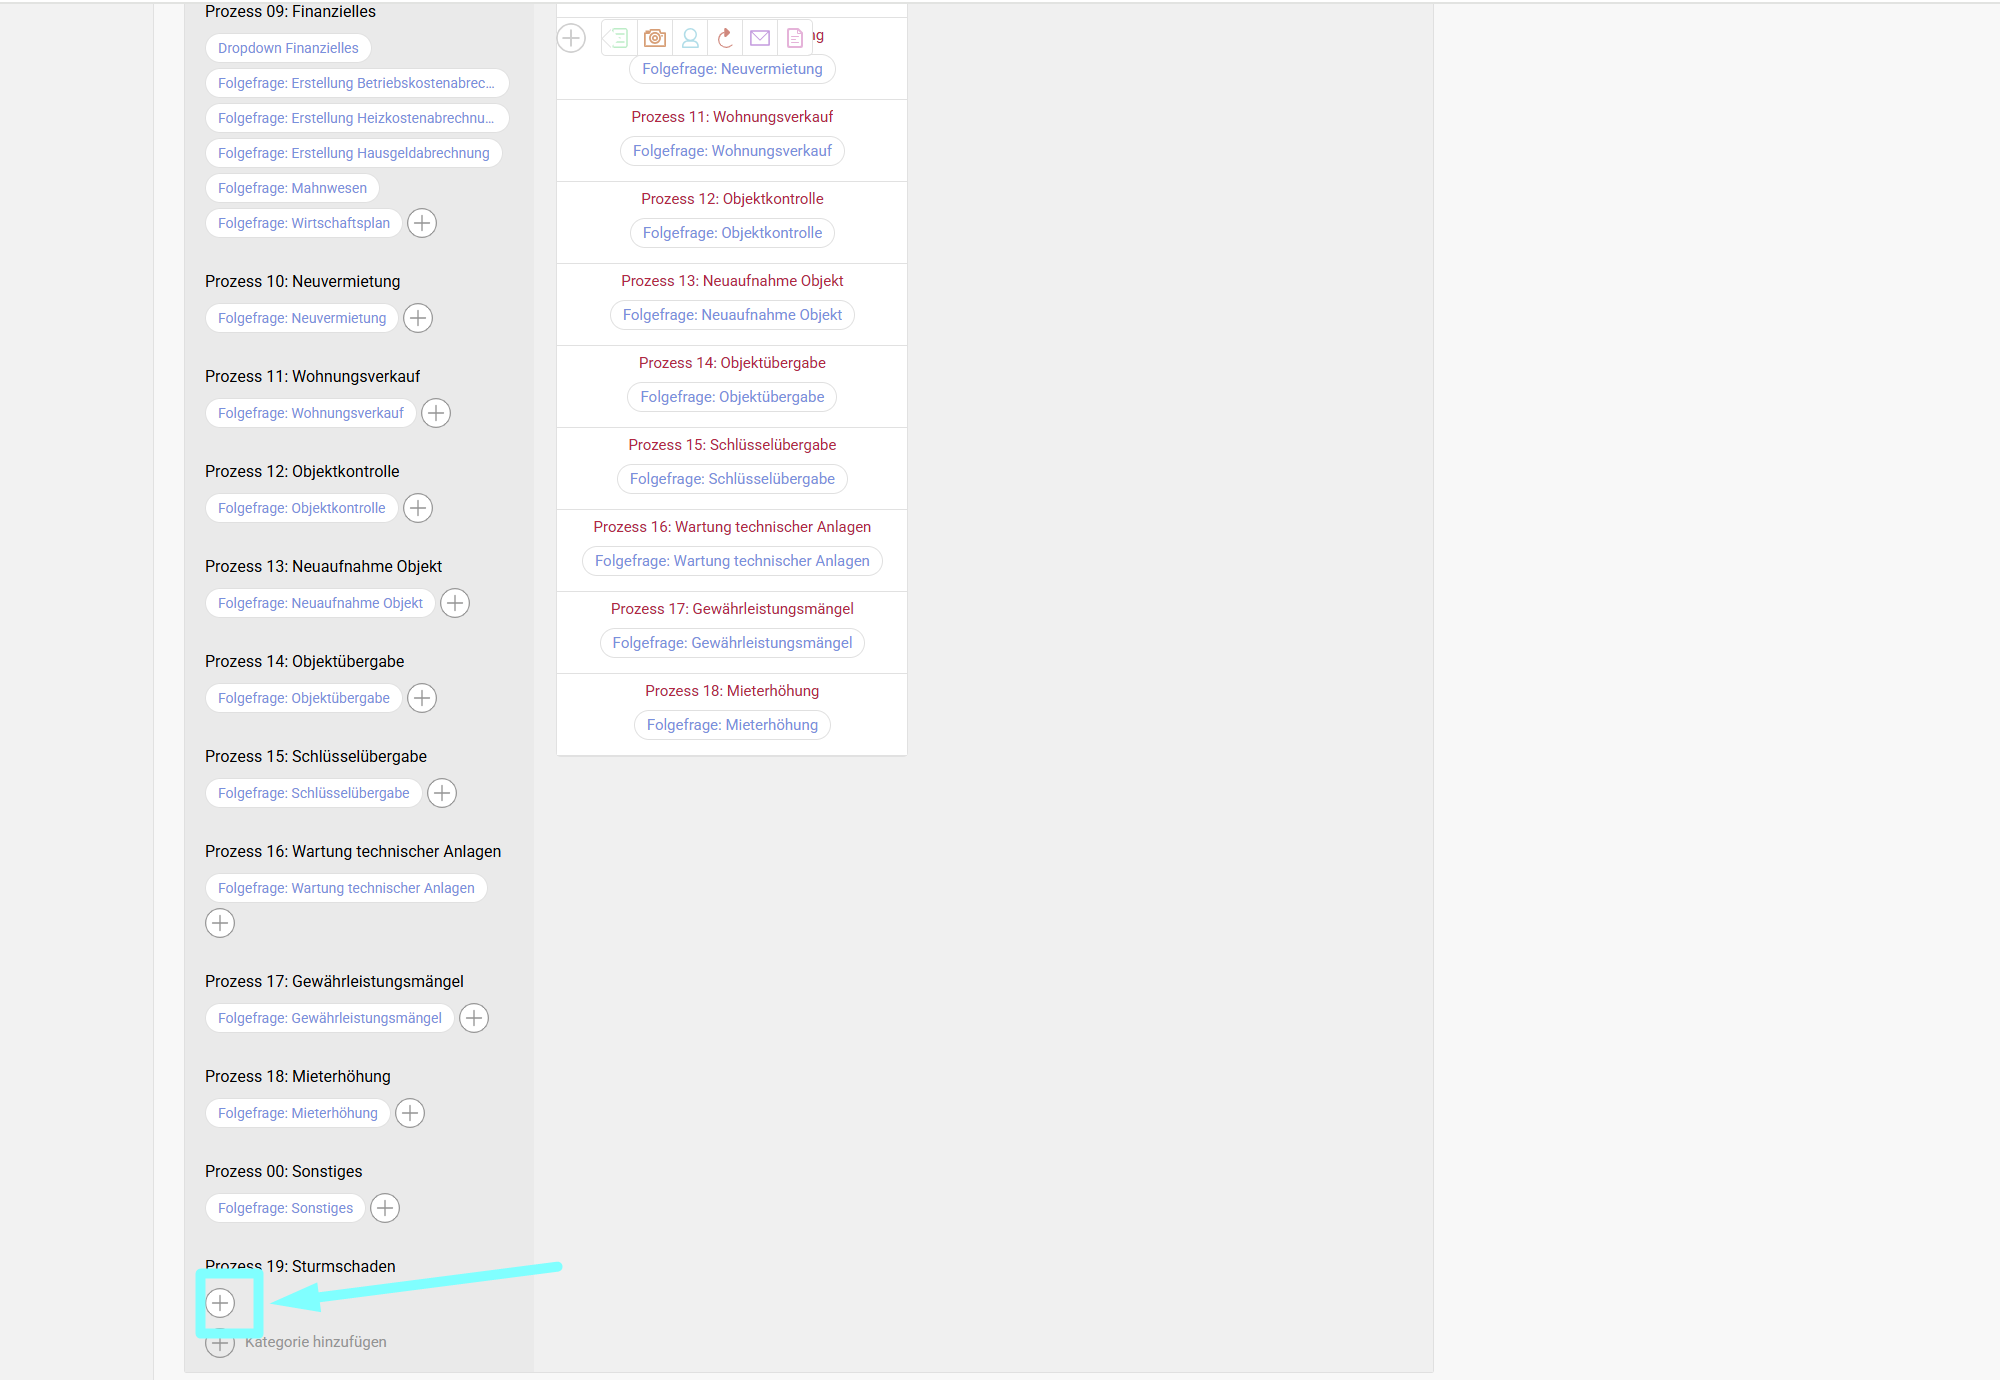2000x1380 pixels.
Task: Click Kategorie hinzufügen
Action: point(315,1342)
